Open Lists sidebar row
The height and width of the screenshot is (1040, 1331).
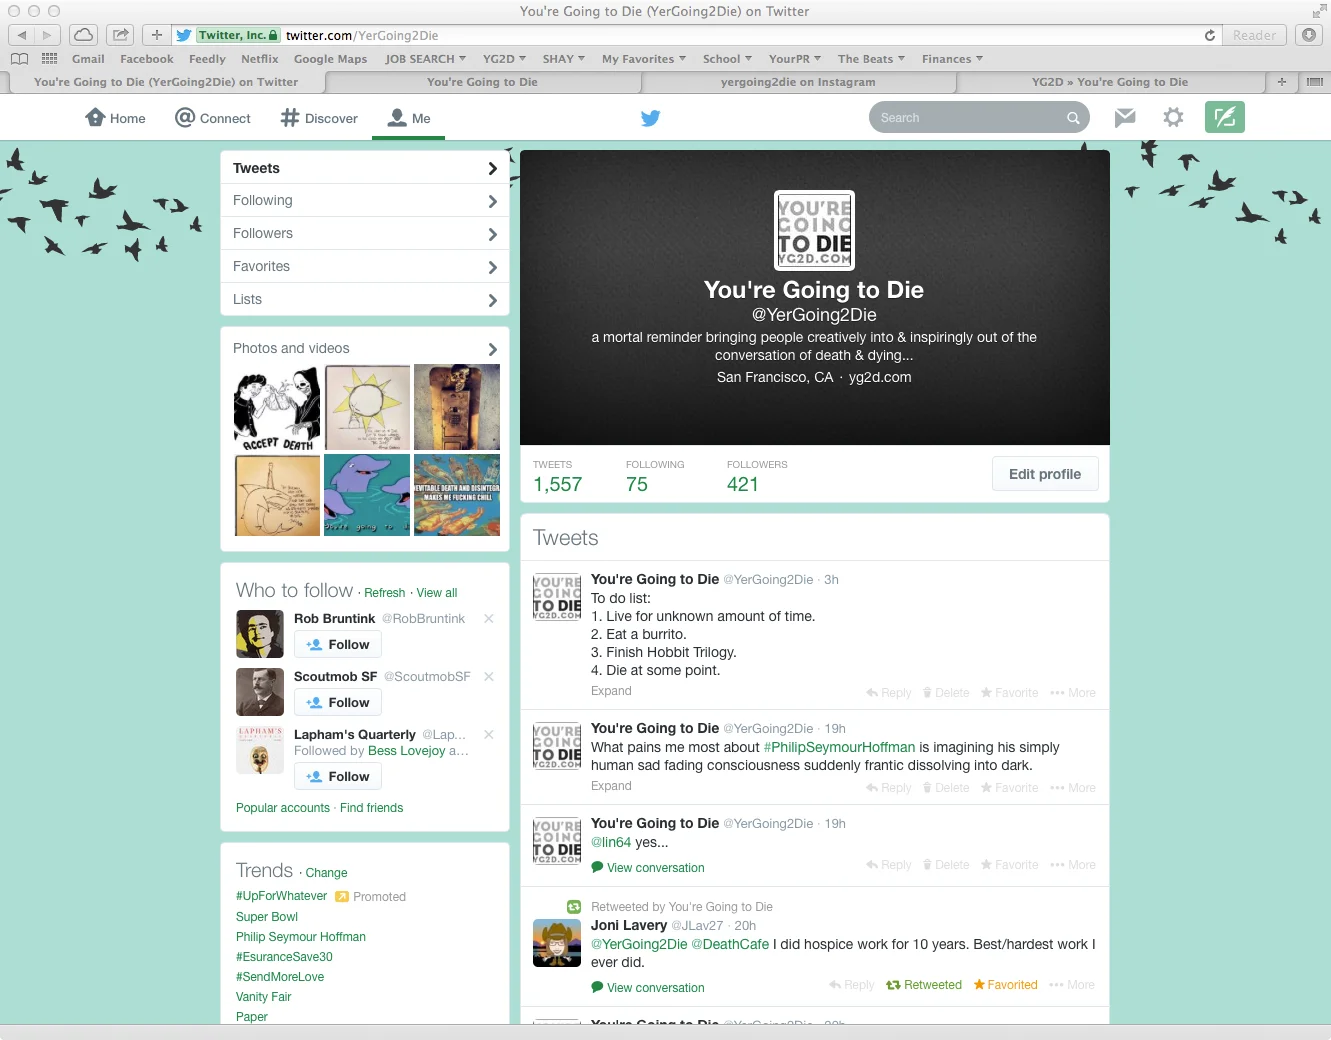point(365,300)
